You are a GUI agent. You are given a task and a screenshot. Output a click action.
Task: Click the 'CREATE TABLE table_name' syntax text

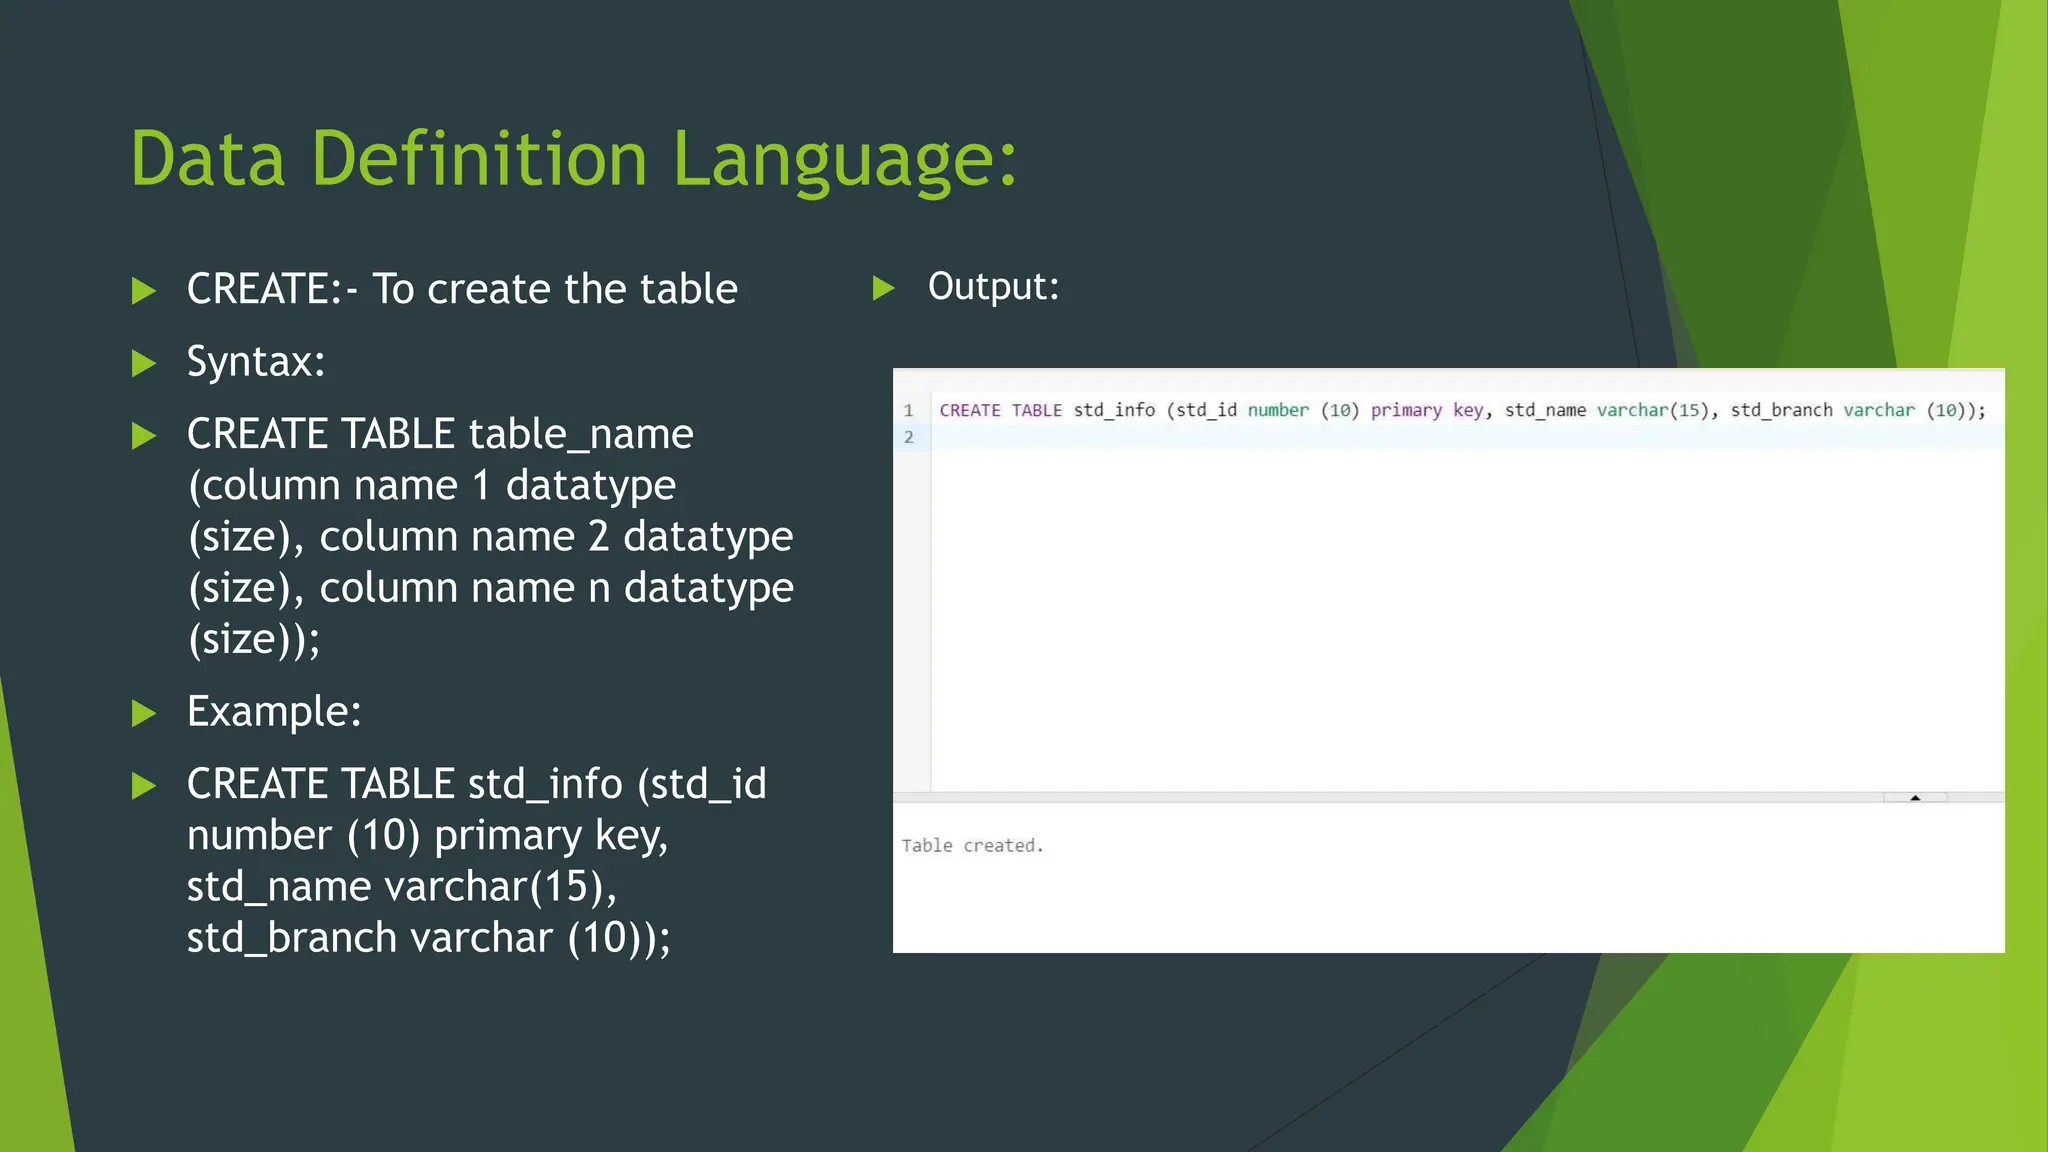(440, 434)
